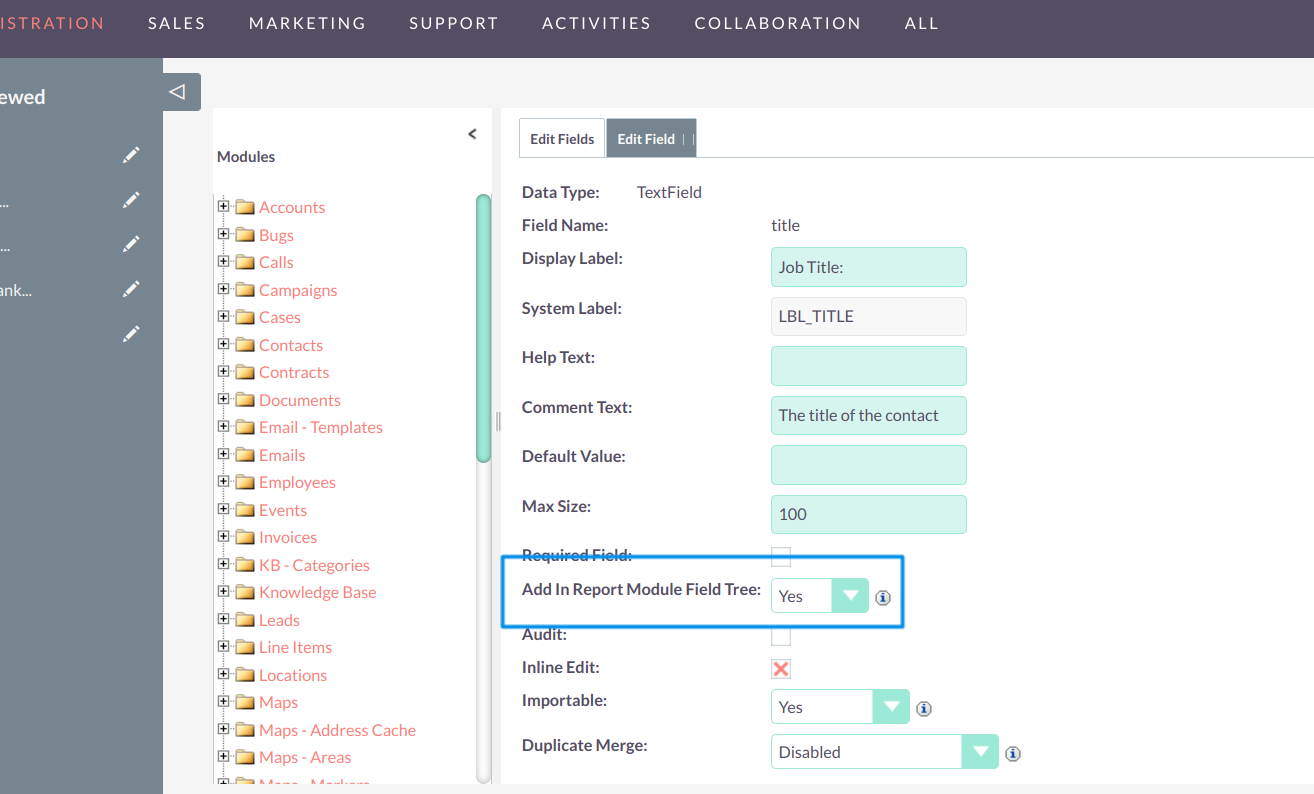
Task: Click the Employees folder icon
Action: [245, 482]
